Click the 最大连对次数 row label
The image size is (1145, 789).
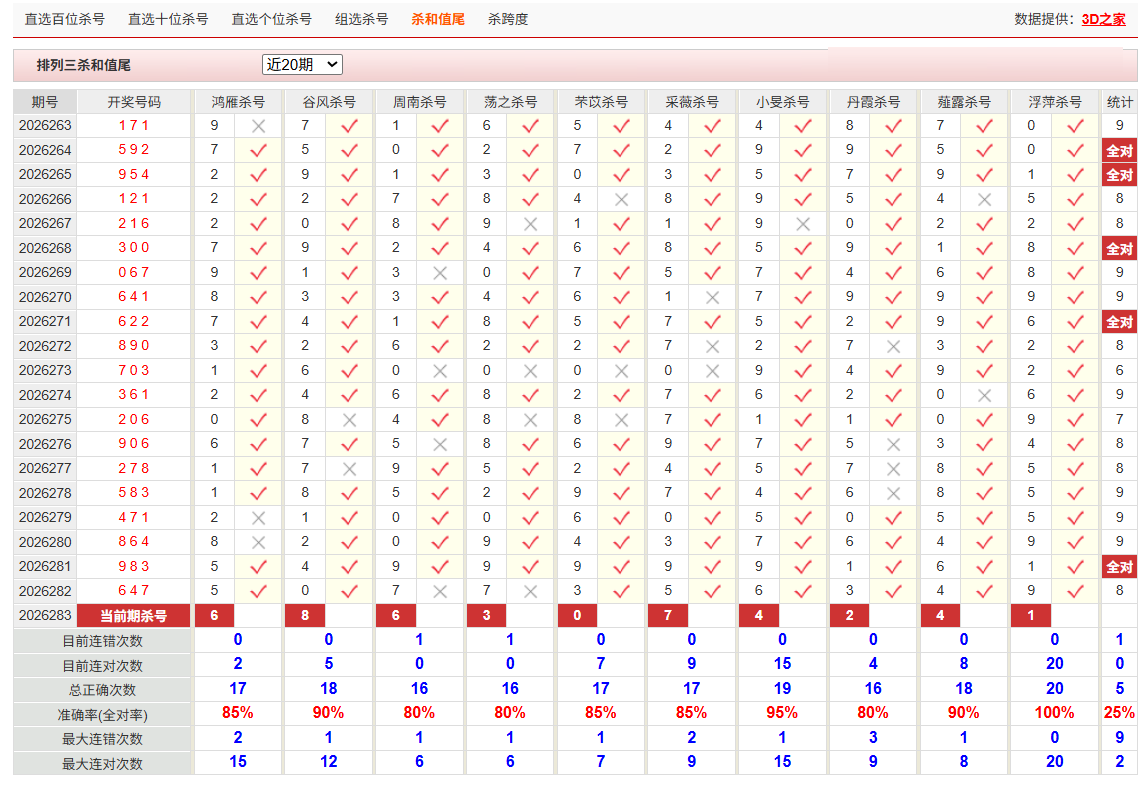102,763
